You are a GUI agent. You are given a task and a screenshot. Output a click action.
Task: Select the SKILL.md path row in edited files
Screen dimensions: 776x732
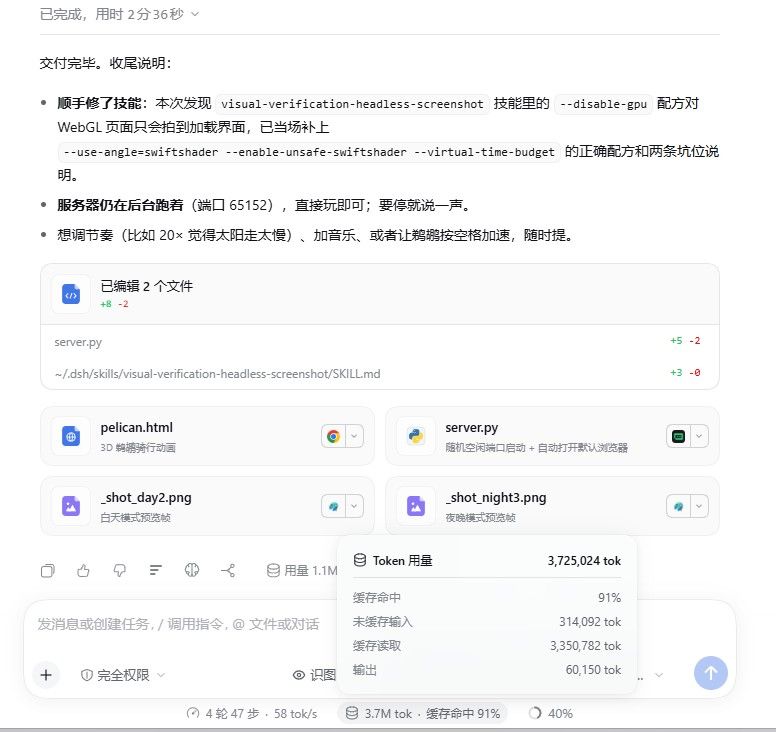[380, 373]
